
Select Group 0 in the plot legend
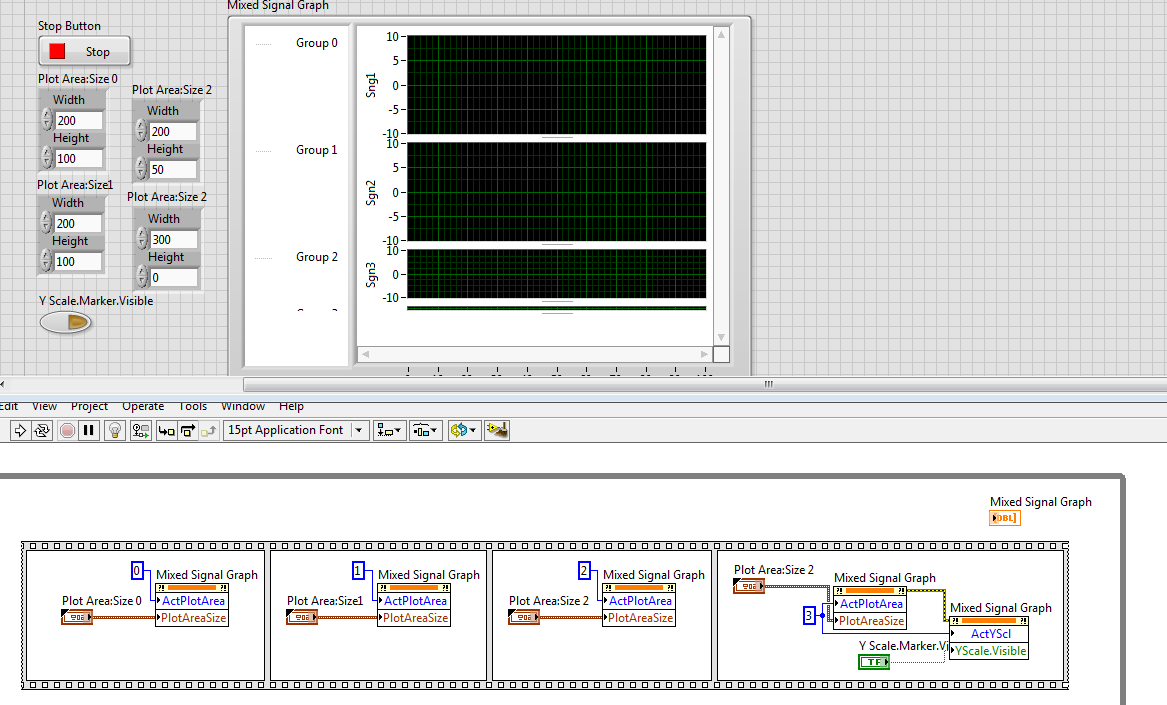point(316,43)
